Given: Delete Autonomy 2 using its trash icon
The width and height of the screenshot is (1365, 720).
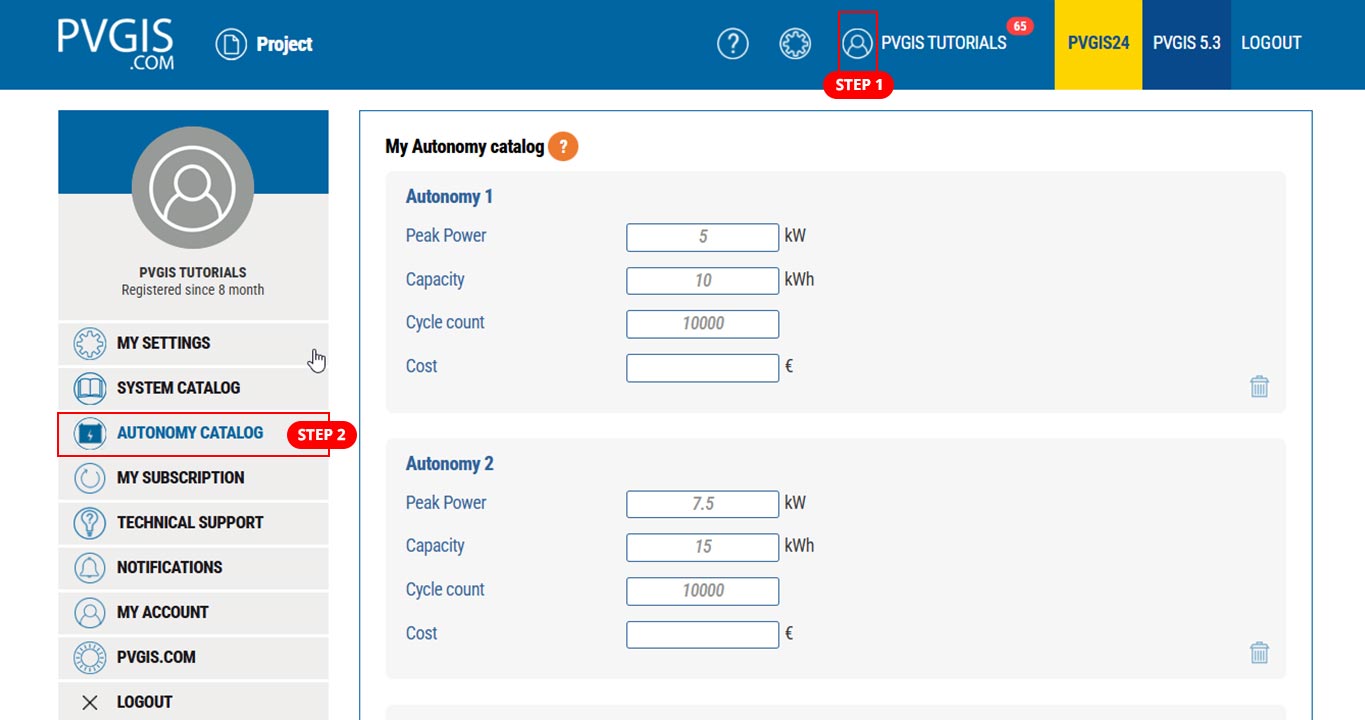Looking at the screenshot, I should (1259, 652).
